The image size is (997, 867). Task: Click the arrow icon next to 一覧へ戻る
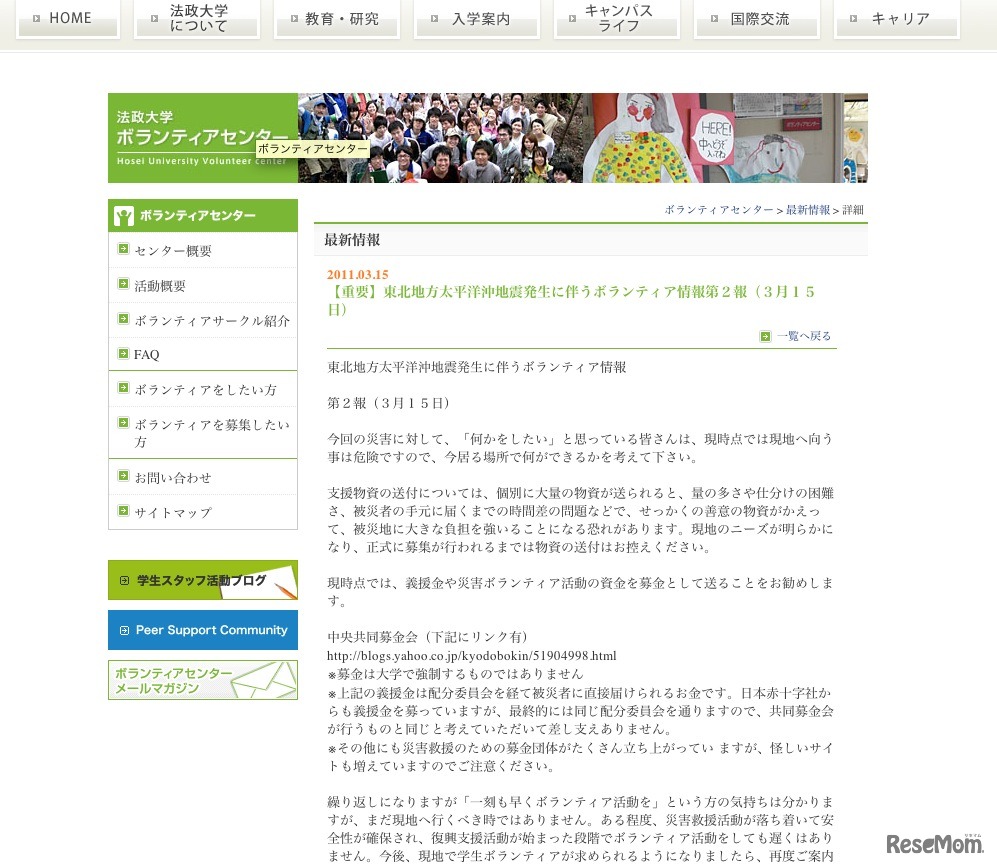pyautogui.click(x=765, y=334)
